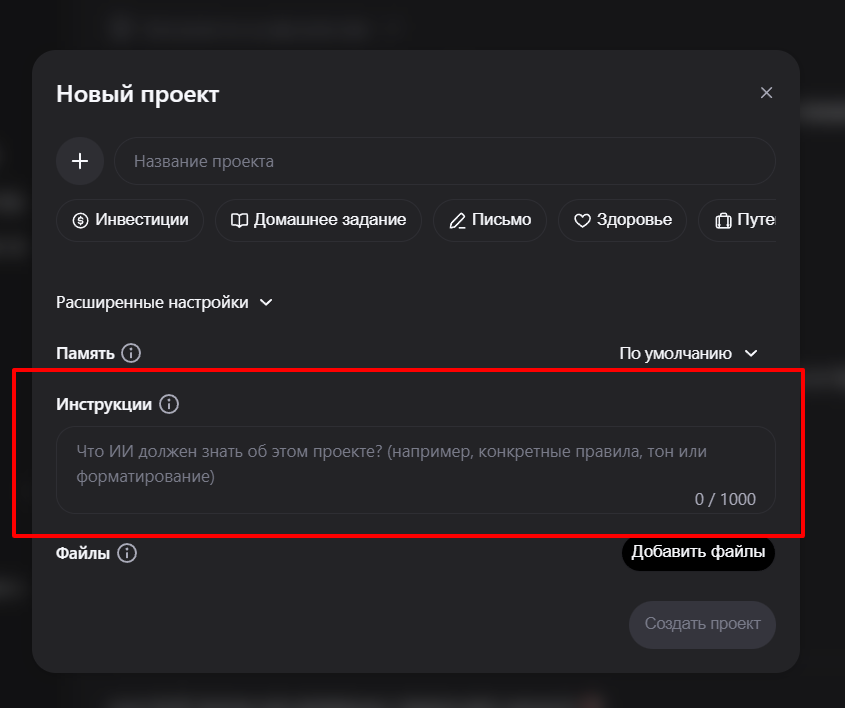Viewport: 845px width, 708px height.
Task: Click the heart icon on Здоровье chip
Action: (584, 220)
